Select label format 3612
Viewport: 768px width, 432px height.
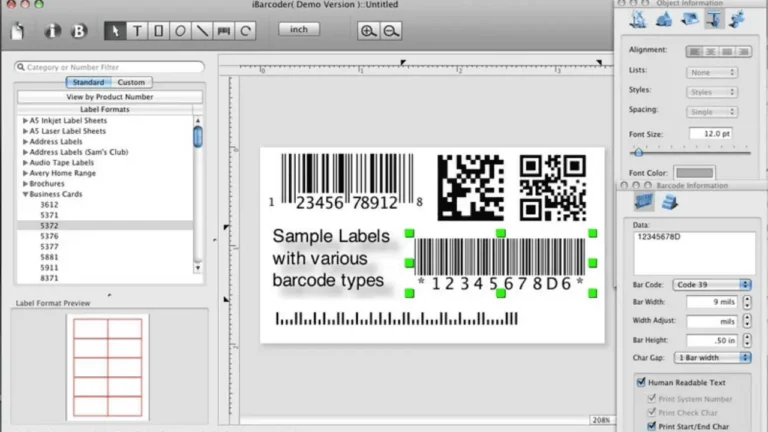click(x=49, y=205)
